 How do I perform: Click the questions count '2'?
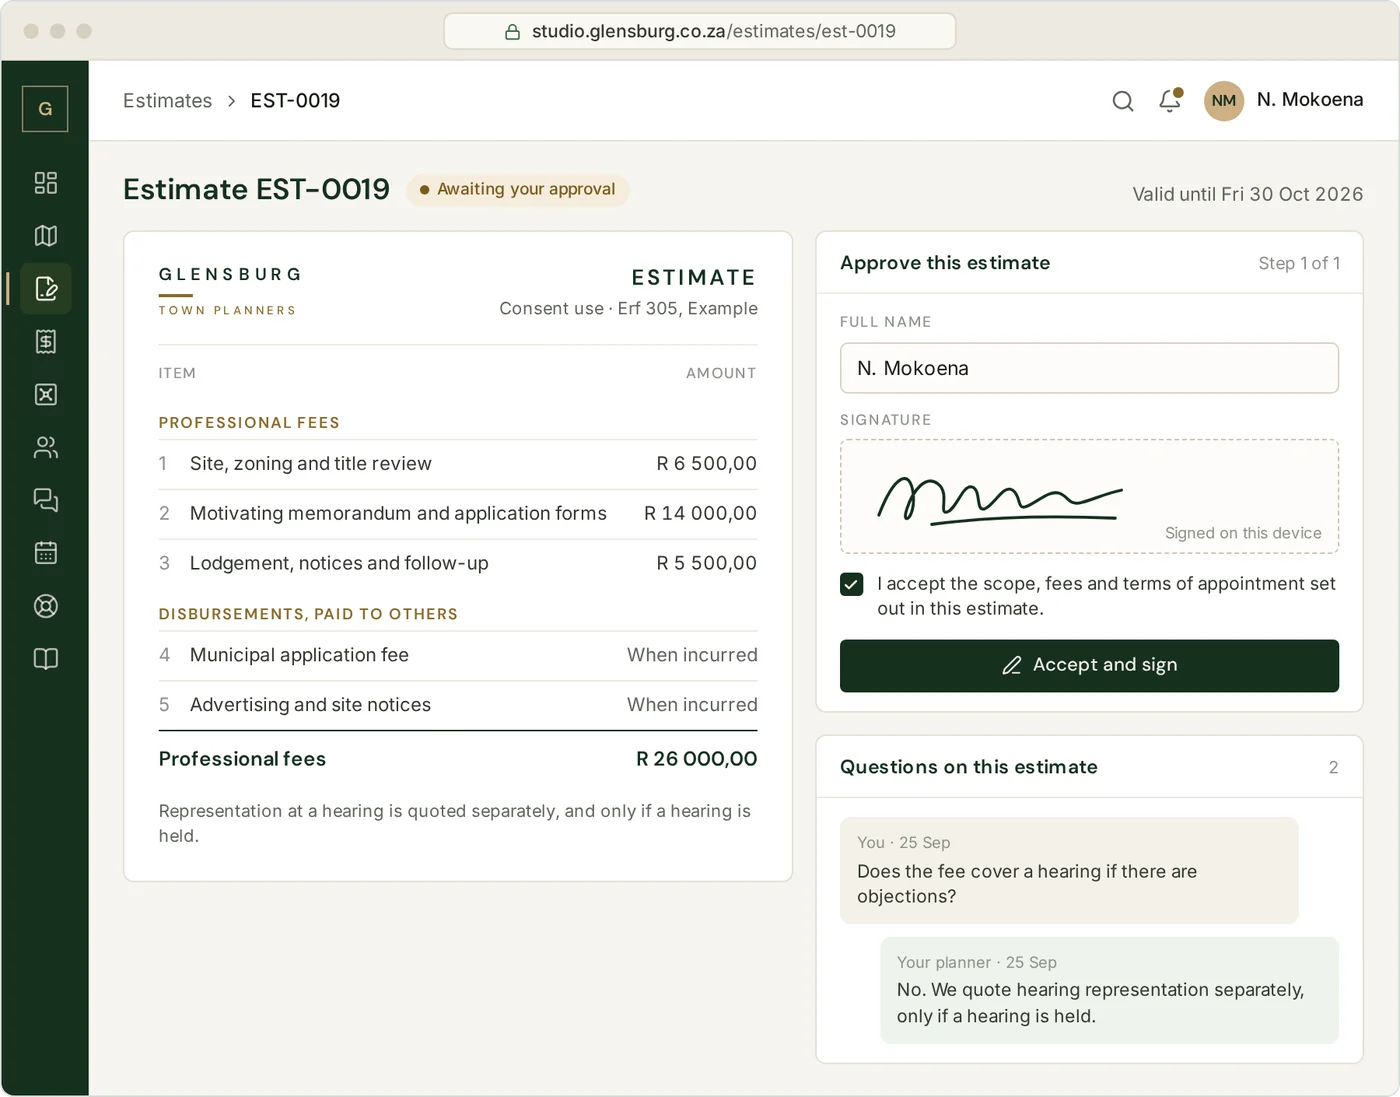click(1333, 768)
